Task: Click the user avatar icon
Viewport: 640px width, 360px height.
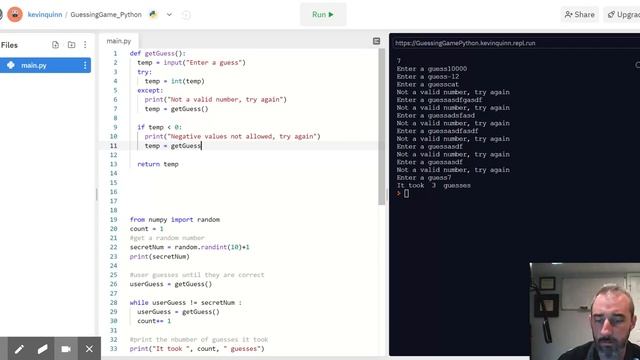Action: pyautogui.click(x=15, y=15)
